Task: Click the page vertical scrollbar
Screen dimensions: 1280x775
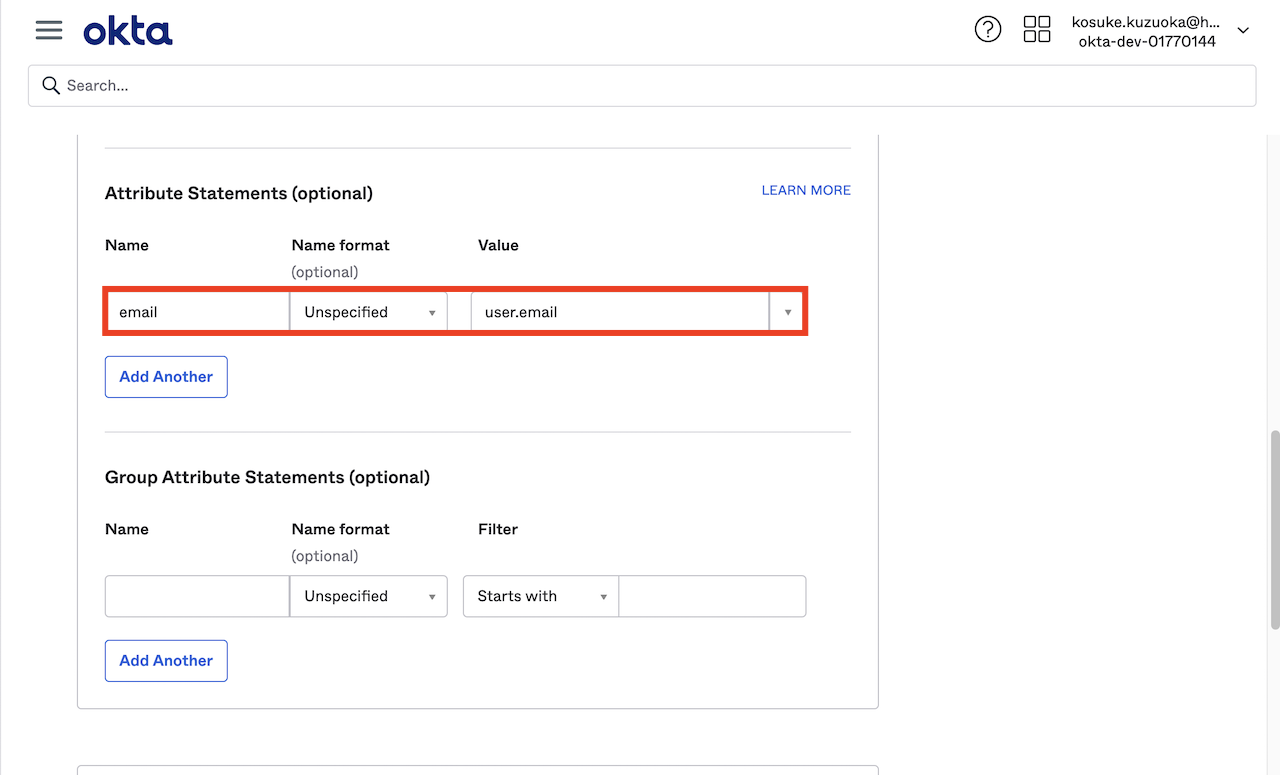Action: point(1274,530)
